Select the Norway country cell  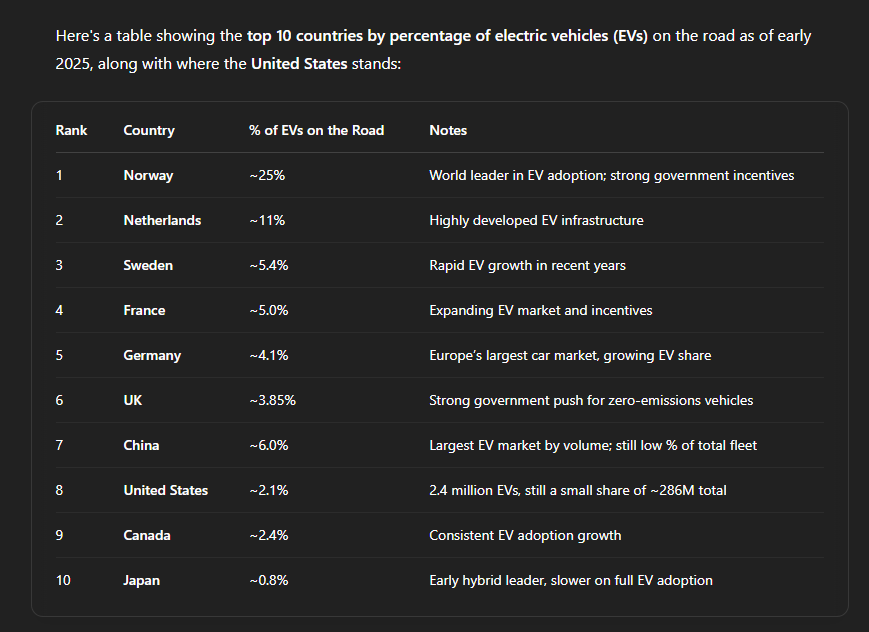tap(148, 176)
